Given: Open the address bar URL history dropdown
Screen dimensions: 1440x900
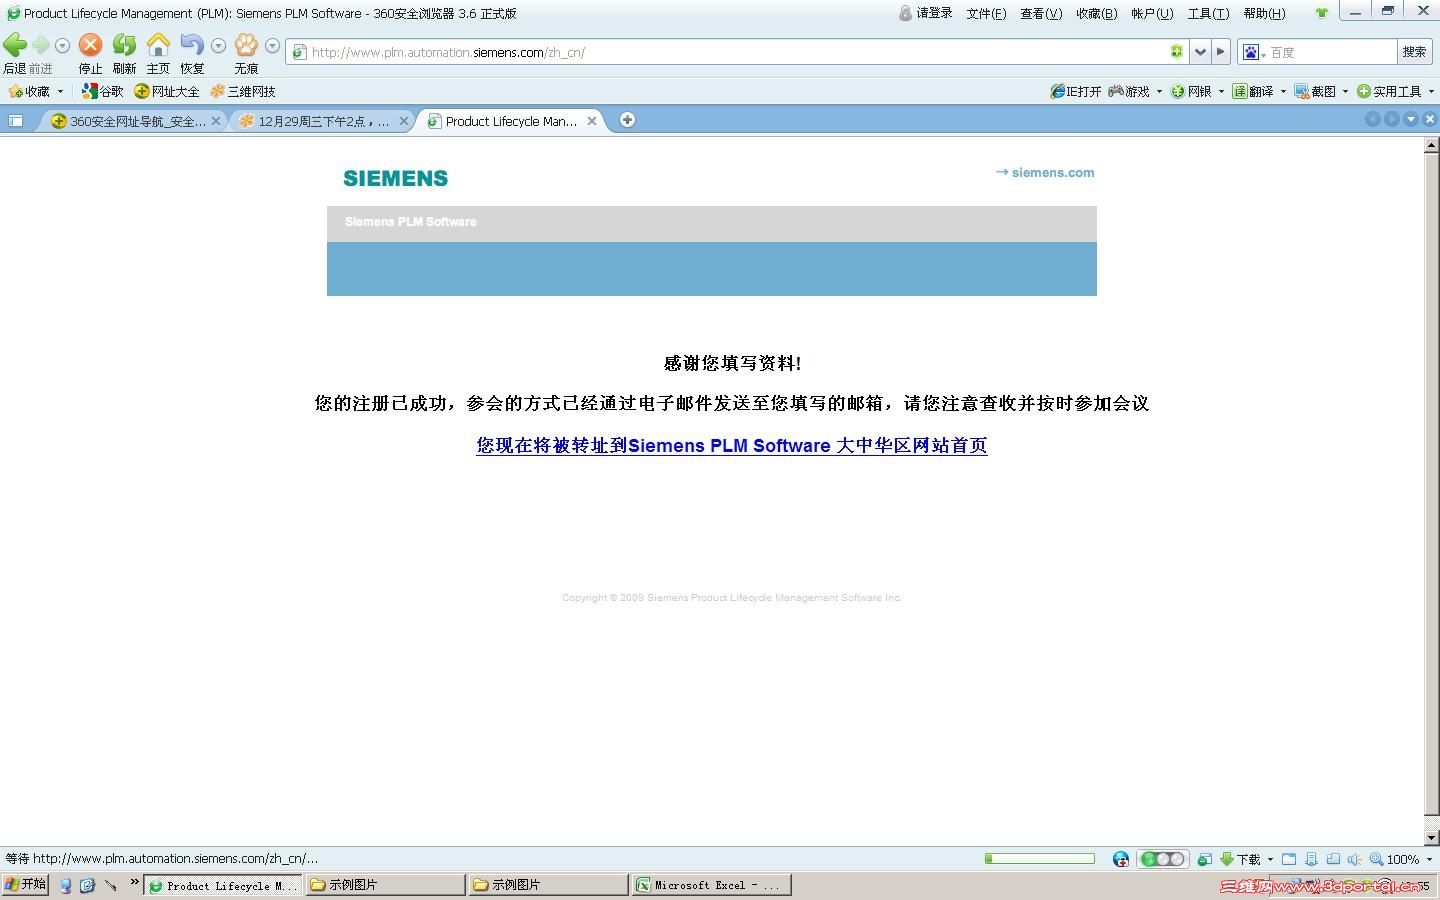Looking at the screenshot, I should [1200, 52].
